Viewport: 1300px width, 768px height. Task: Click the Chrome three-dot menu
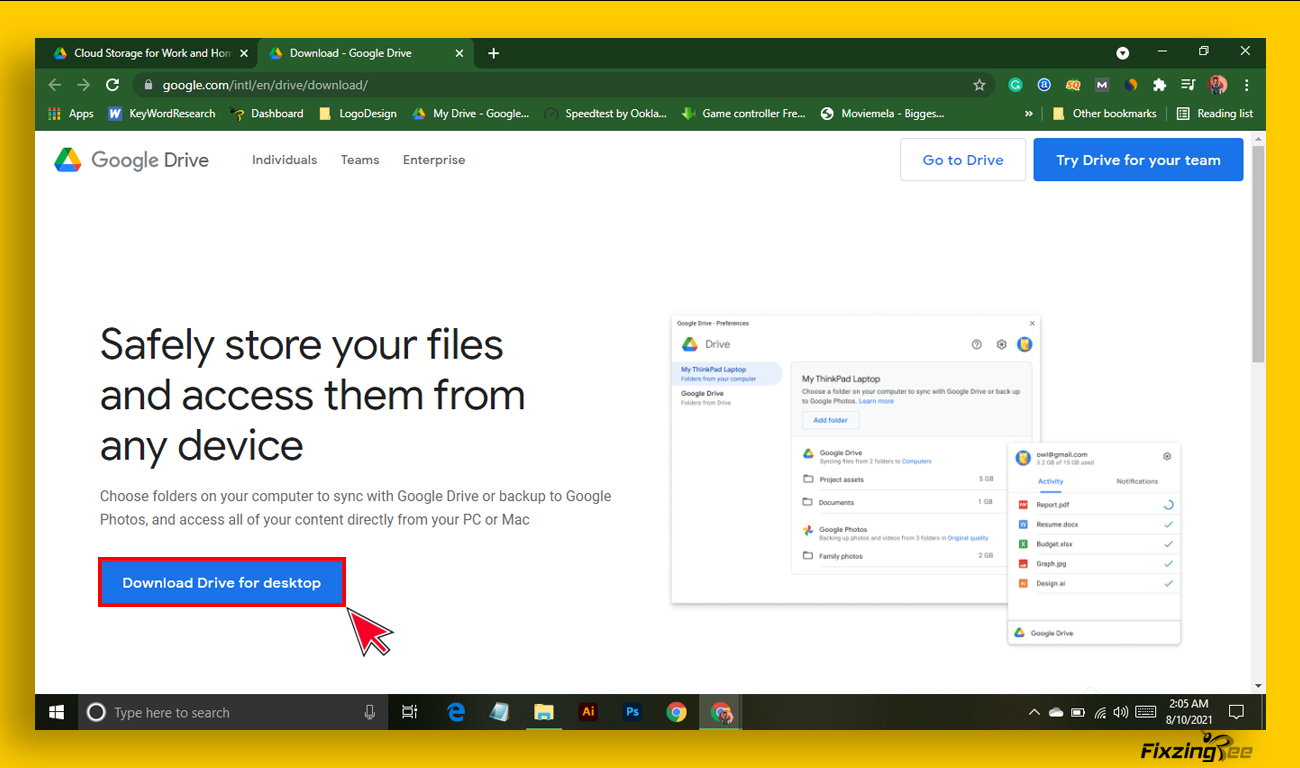(x=1247, y=85)
